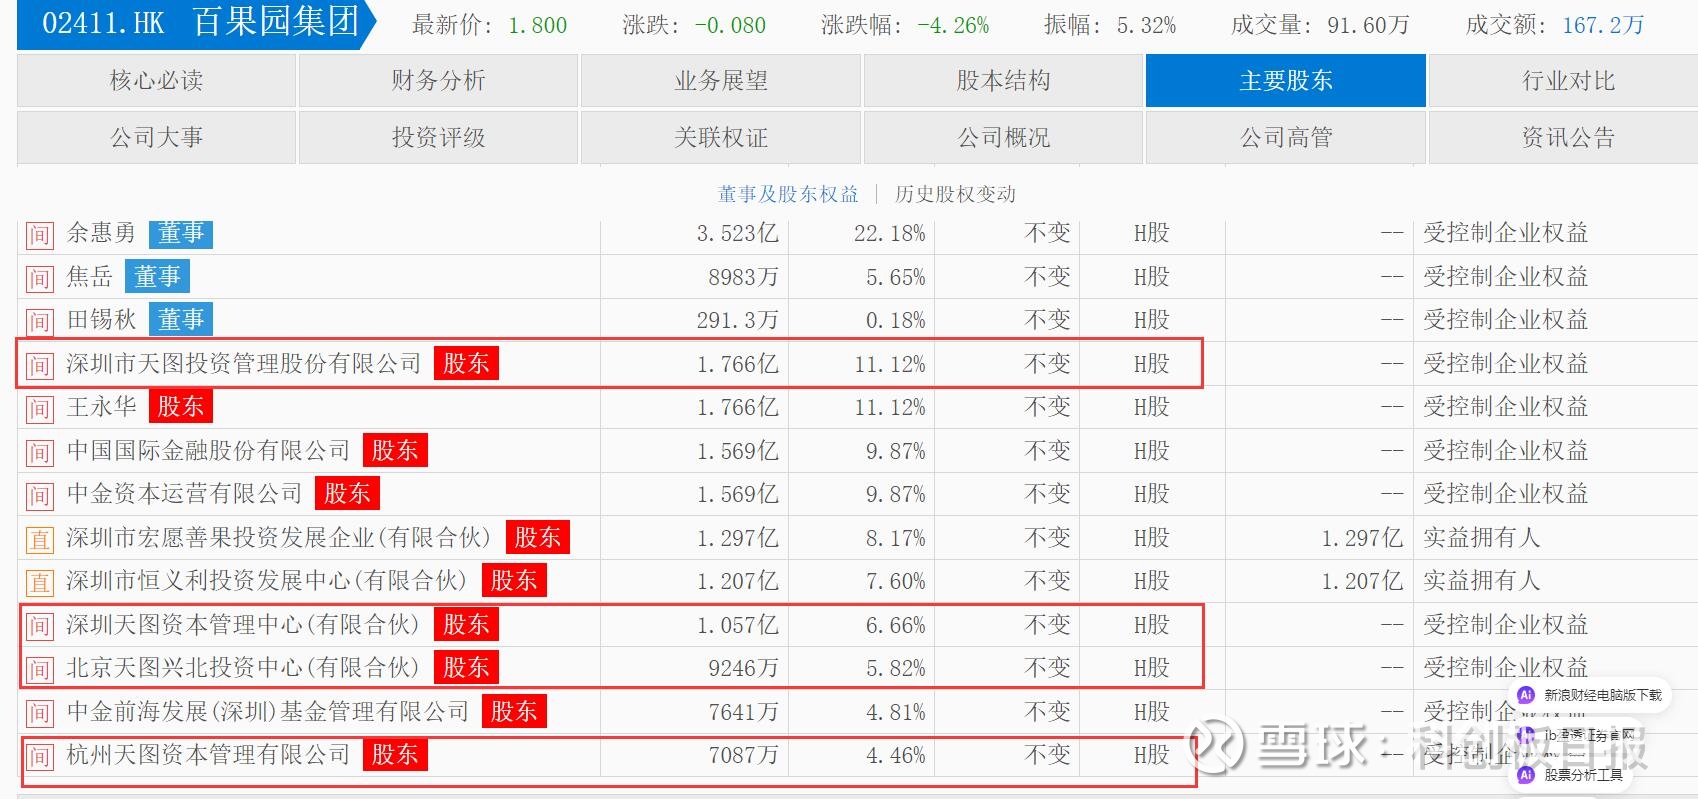Click the name 杭州天图资本管理有限公司
Screen dimensions: 1698x799
point(208,755)
